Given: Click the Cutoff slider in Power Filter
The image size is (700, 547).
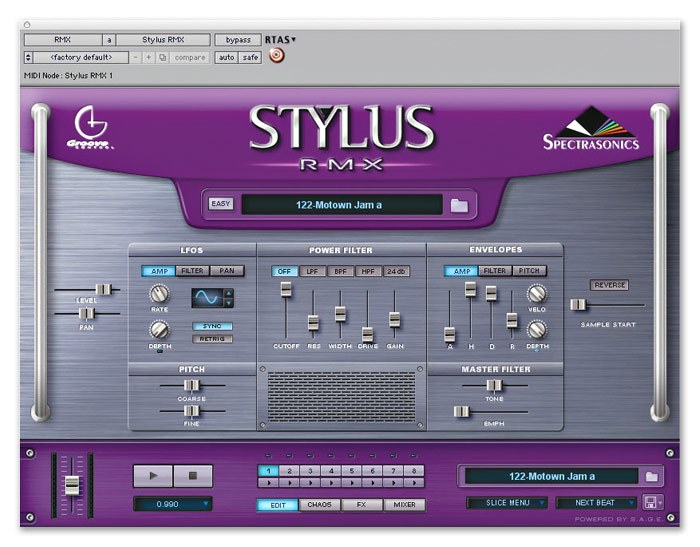Looking at the screenshot, I should tap(286, 289).
